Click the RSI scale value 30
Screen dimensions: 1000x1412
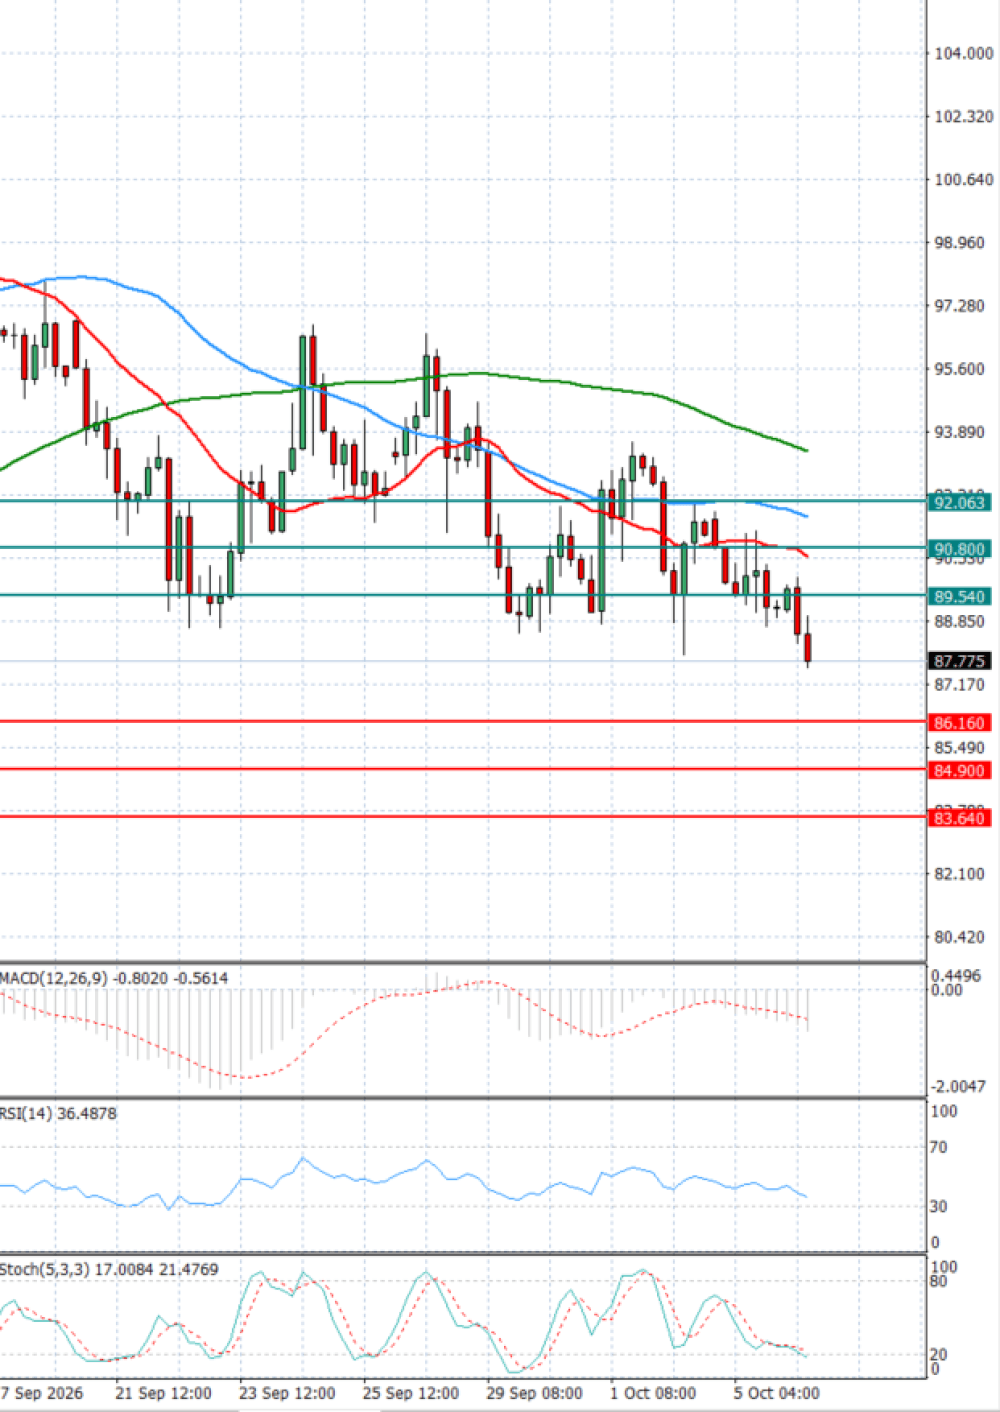(x=938, y=1207)
